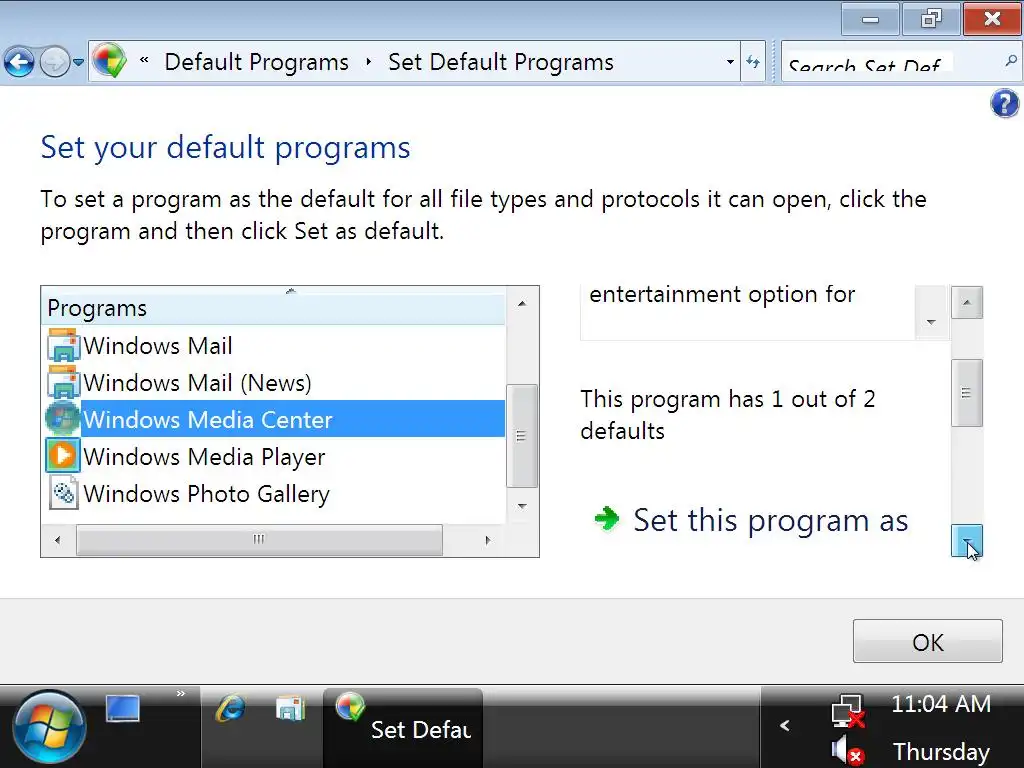Go to Default Programs breadcrumb

[x=256, y=62]
